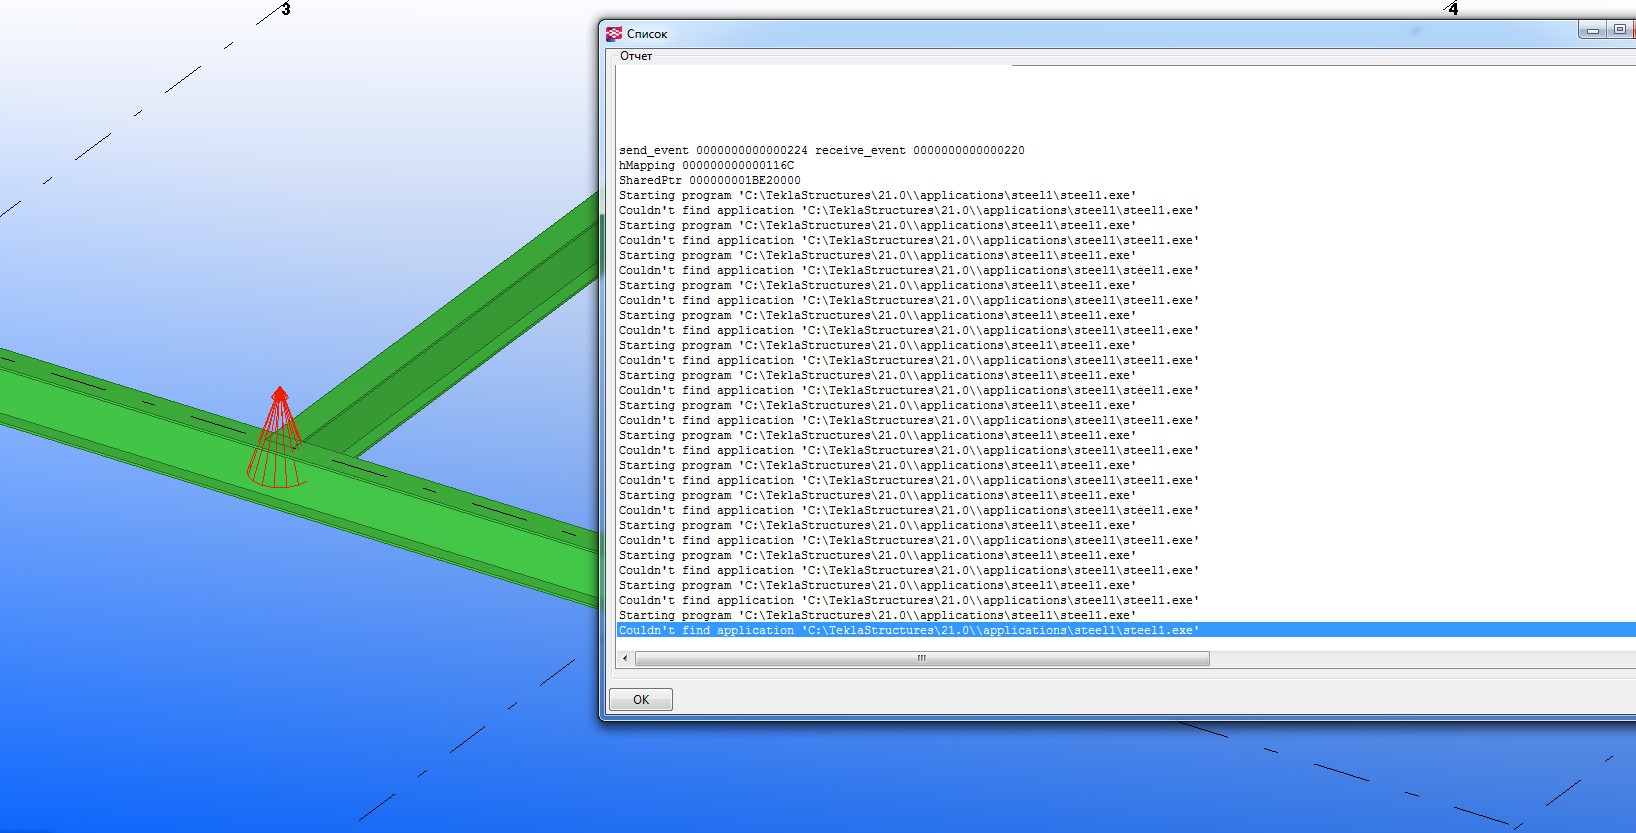Viewport: 1636px width, 833px height.
Task: Select the red cone symbol on the beam
Action: pyautogui.click(x=277, y=443)
